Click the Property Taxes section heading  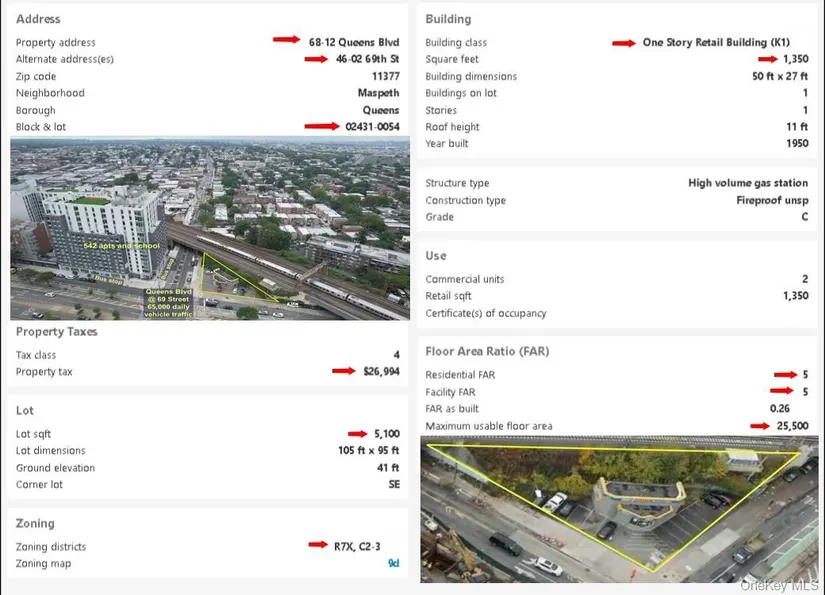57,332
